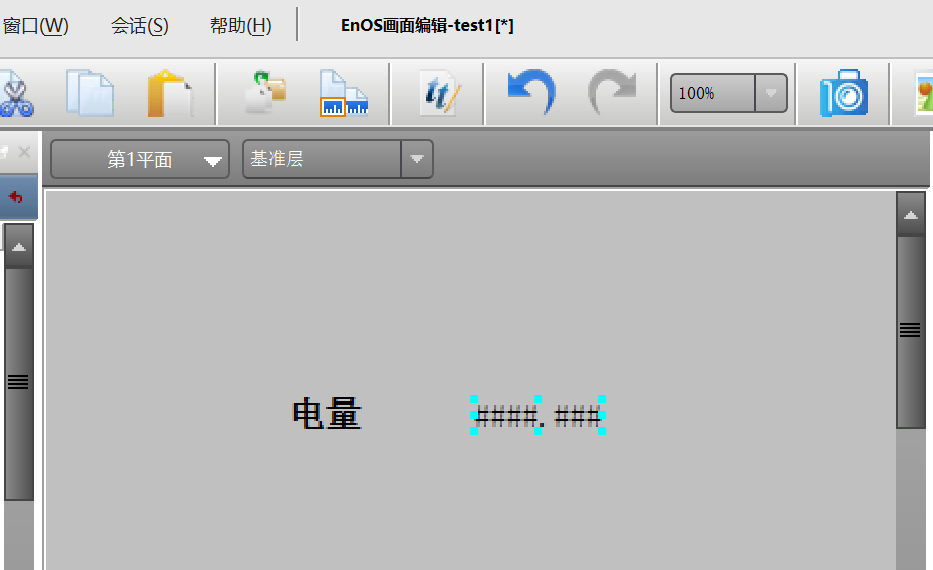
Task: Click the canvas vertical scrollbar up arrow
Action: (x=910, y=215)
